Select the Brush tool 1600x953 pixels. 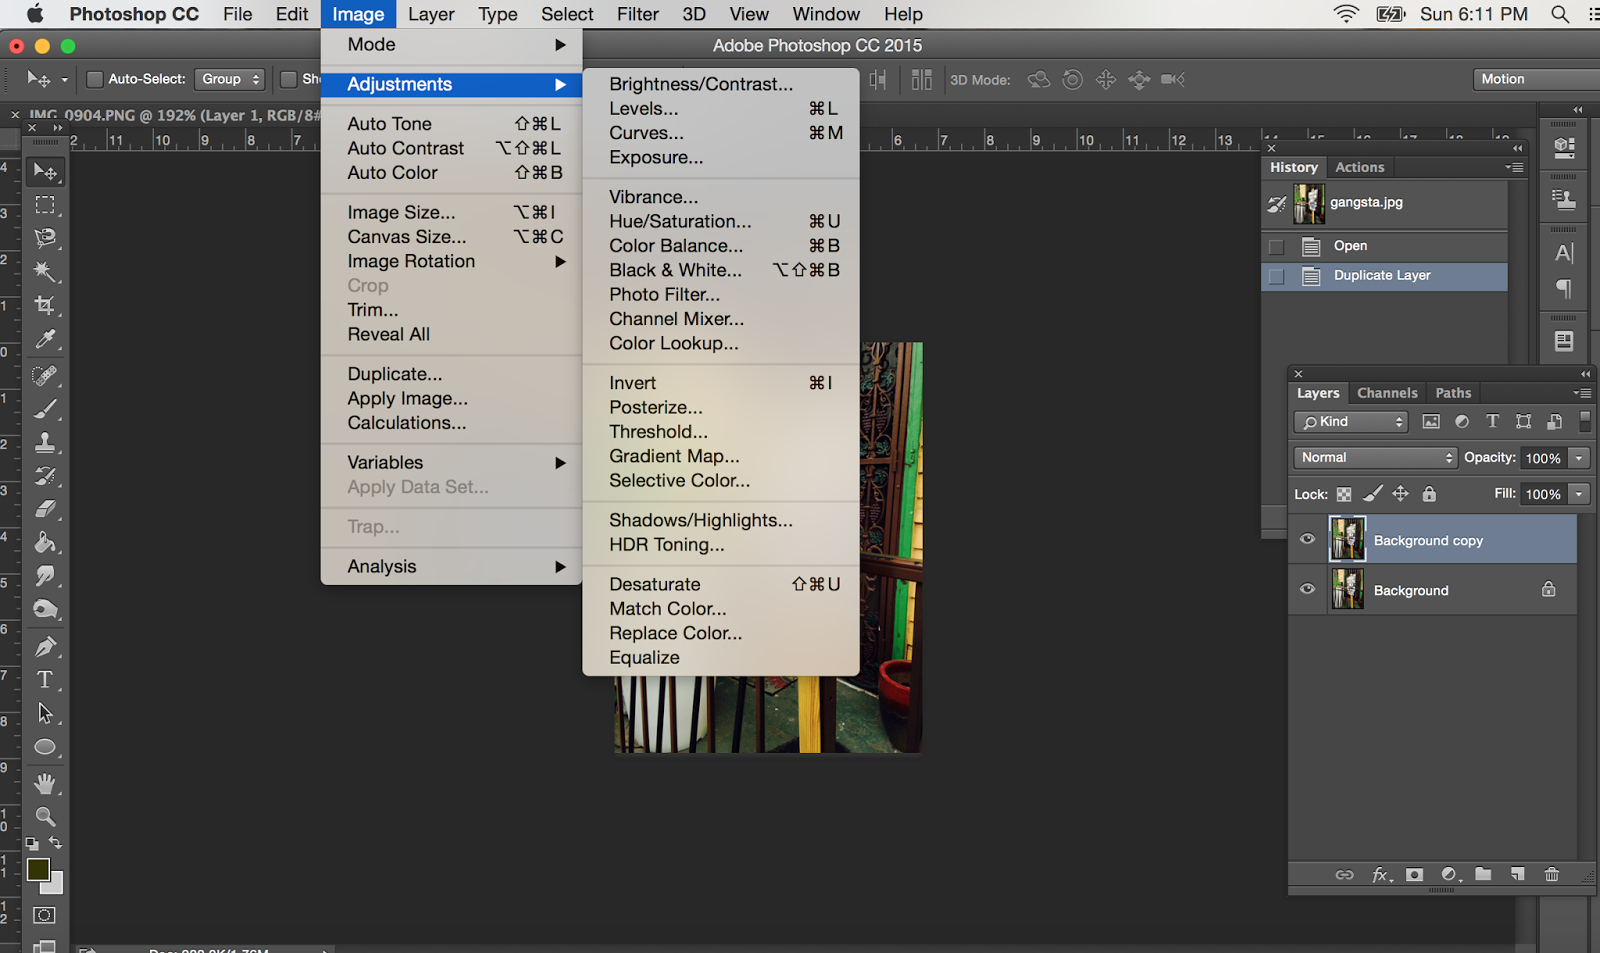tap(45, 409)
